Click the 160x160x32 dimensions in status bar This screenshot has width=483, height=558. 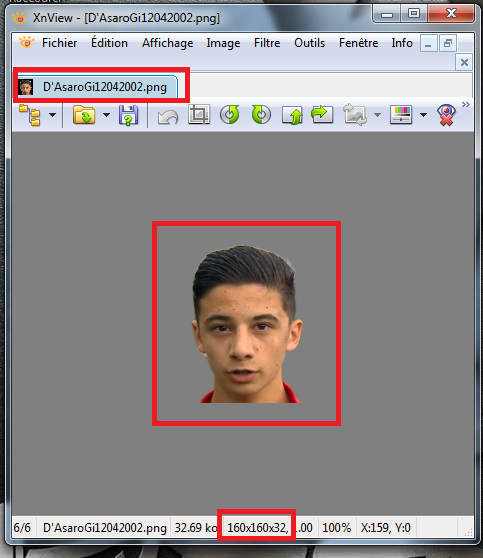pyautogui.click(x=257, y=527)
